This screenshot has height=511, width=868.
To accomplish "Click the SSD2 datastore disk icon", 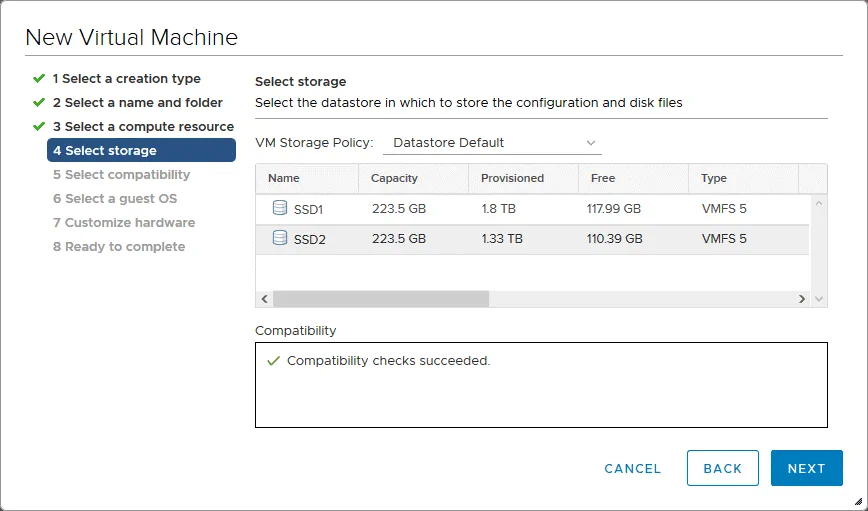I will (x=280, y=239).
